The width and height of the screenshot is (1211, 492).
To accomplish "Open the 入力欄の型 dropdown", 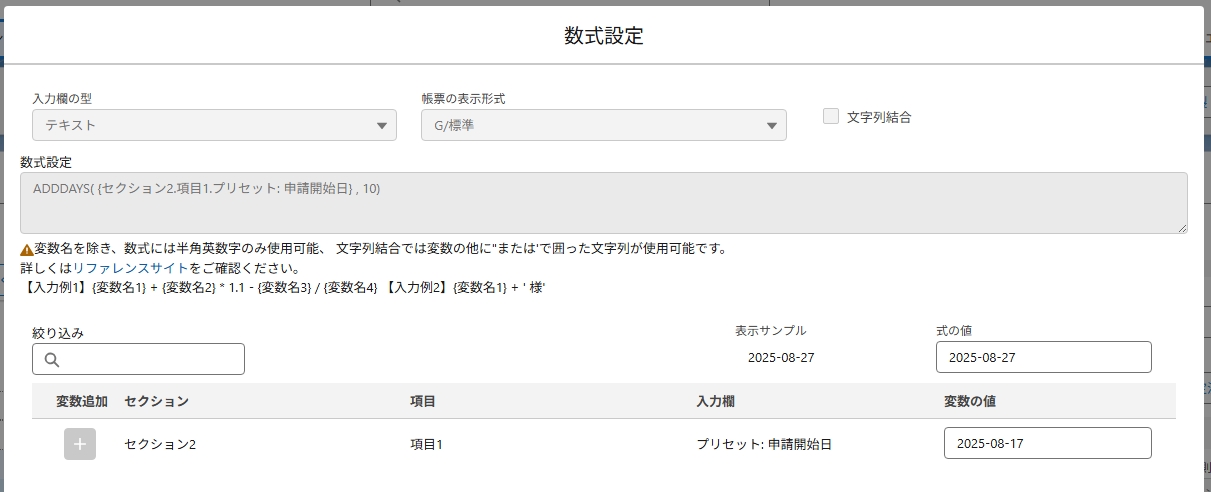I will [x=214, y=125].
